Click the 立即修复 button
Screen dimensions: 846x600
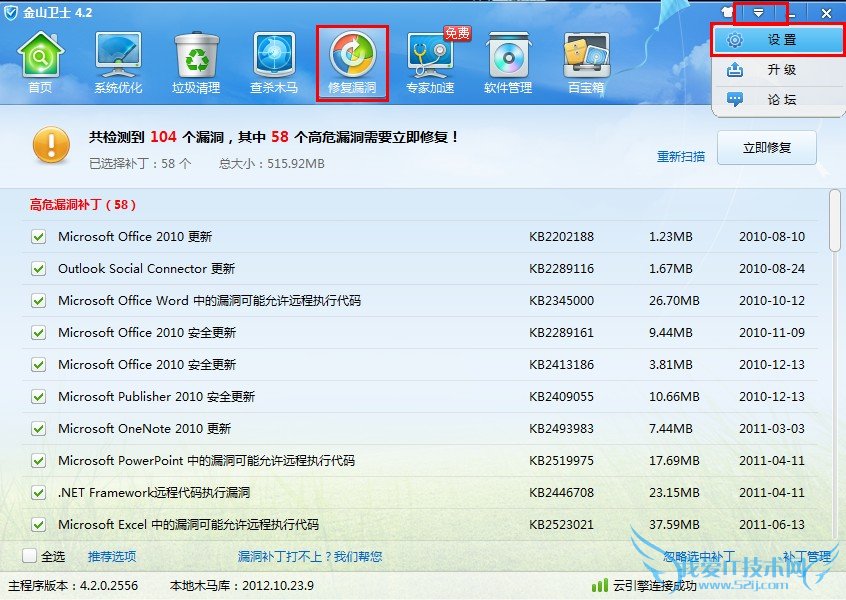(766, 147)
